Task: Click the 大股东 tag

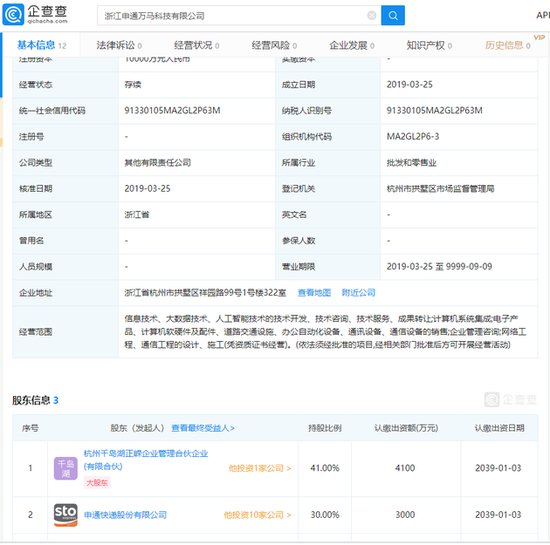Action: point(97,483)
